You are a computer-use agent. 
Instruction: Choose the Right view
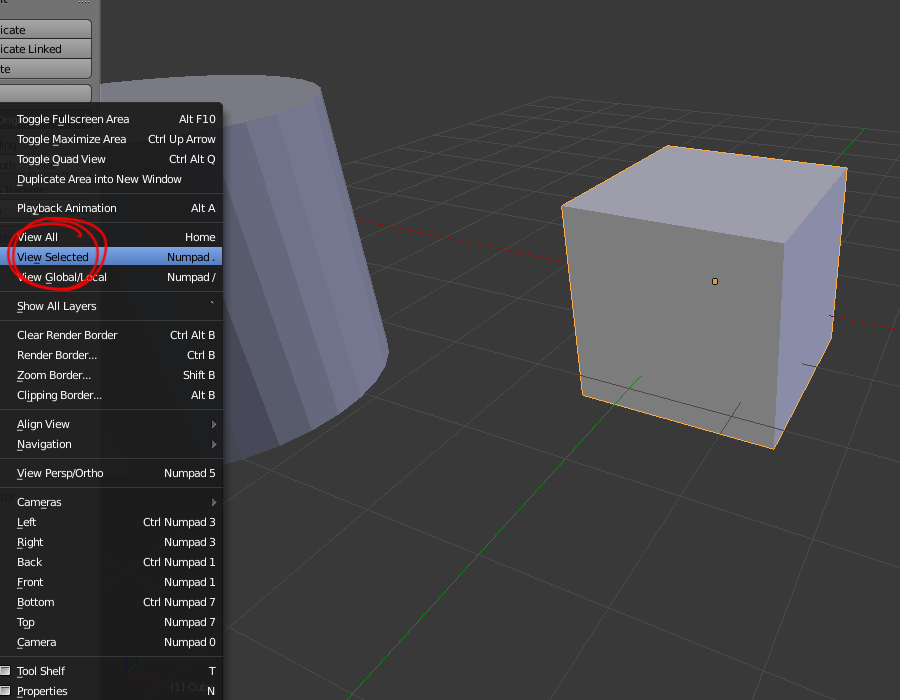[111, 542]
